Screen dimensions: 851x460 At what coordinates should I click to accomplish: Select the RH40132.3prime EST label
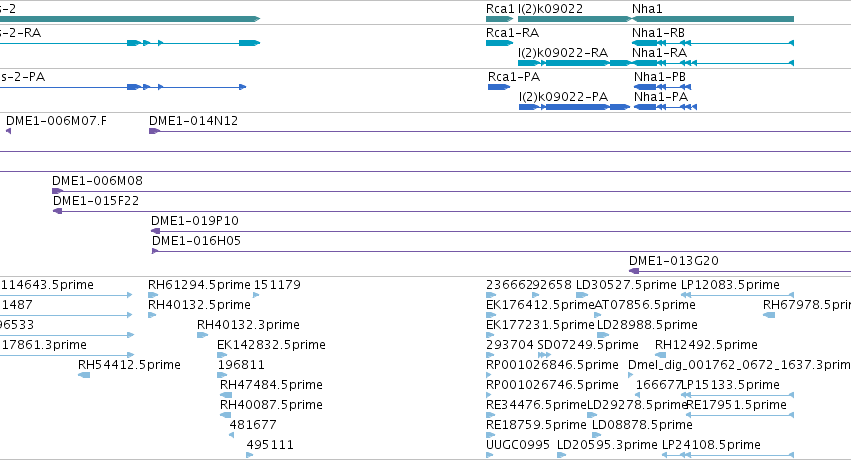pos(248,324)
